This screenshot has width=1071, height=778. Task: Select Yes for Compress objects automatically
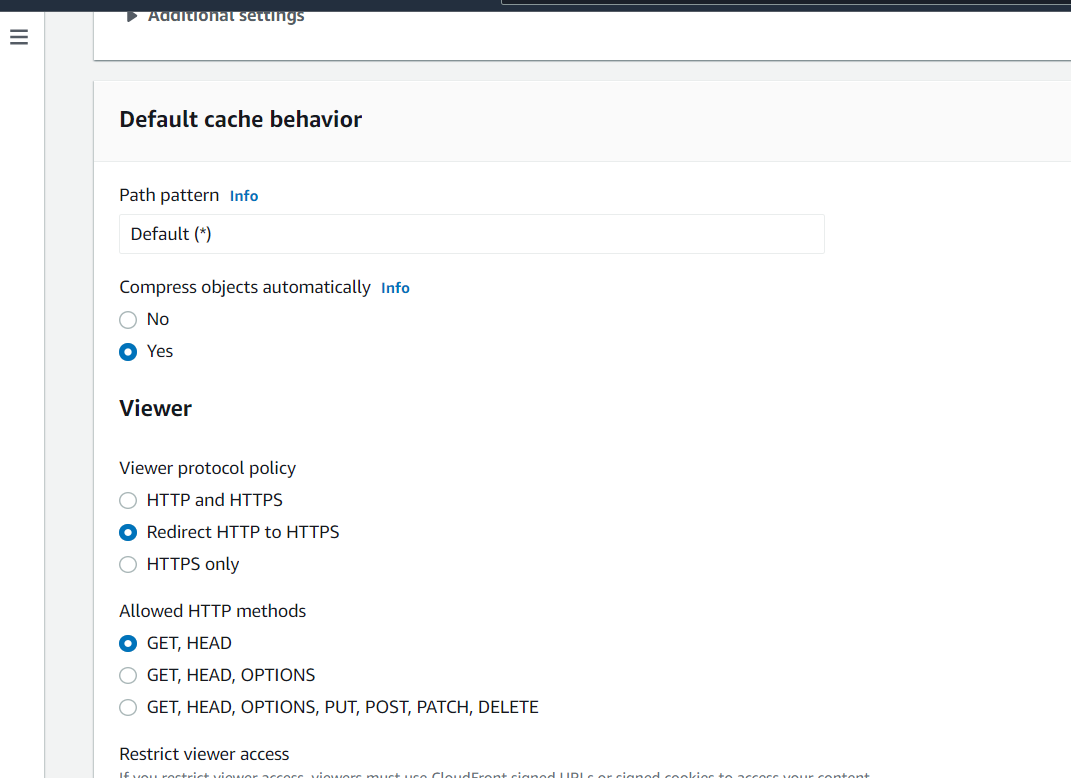tap(128, 352)
